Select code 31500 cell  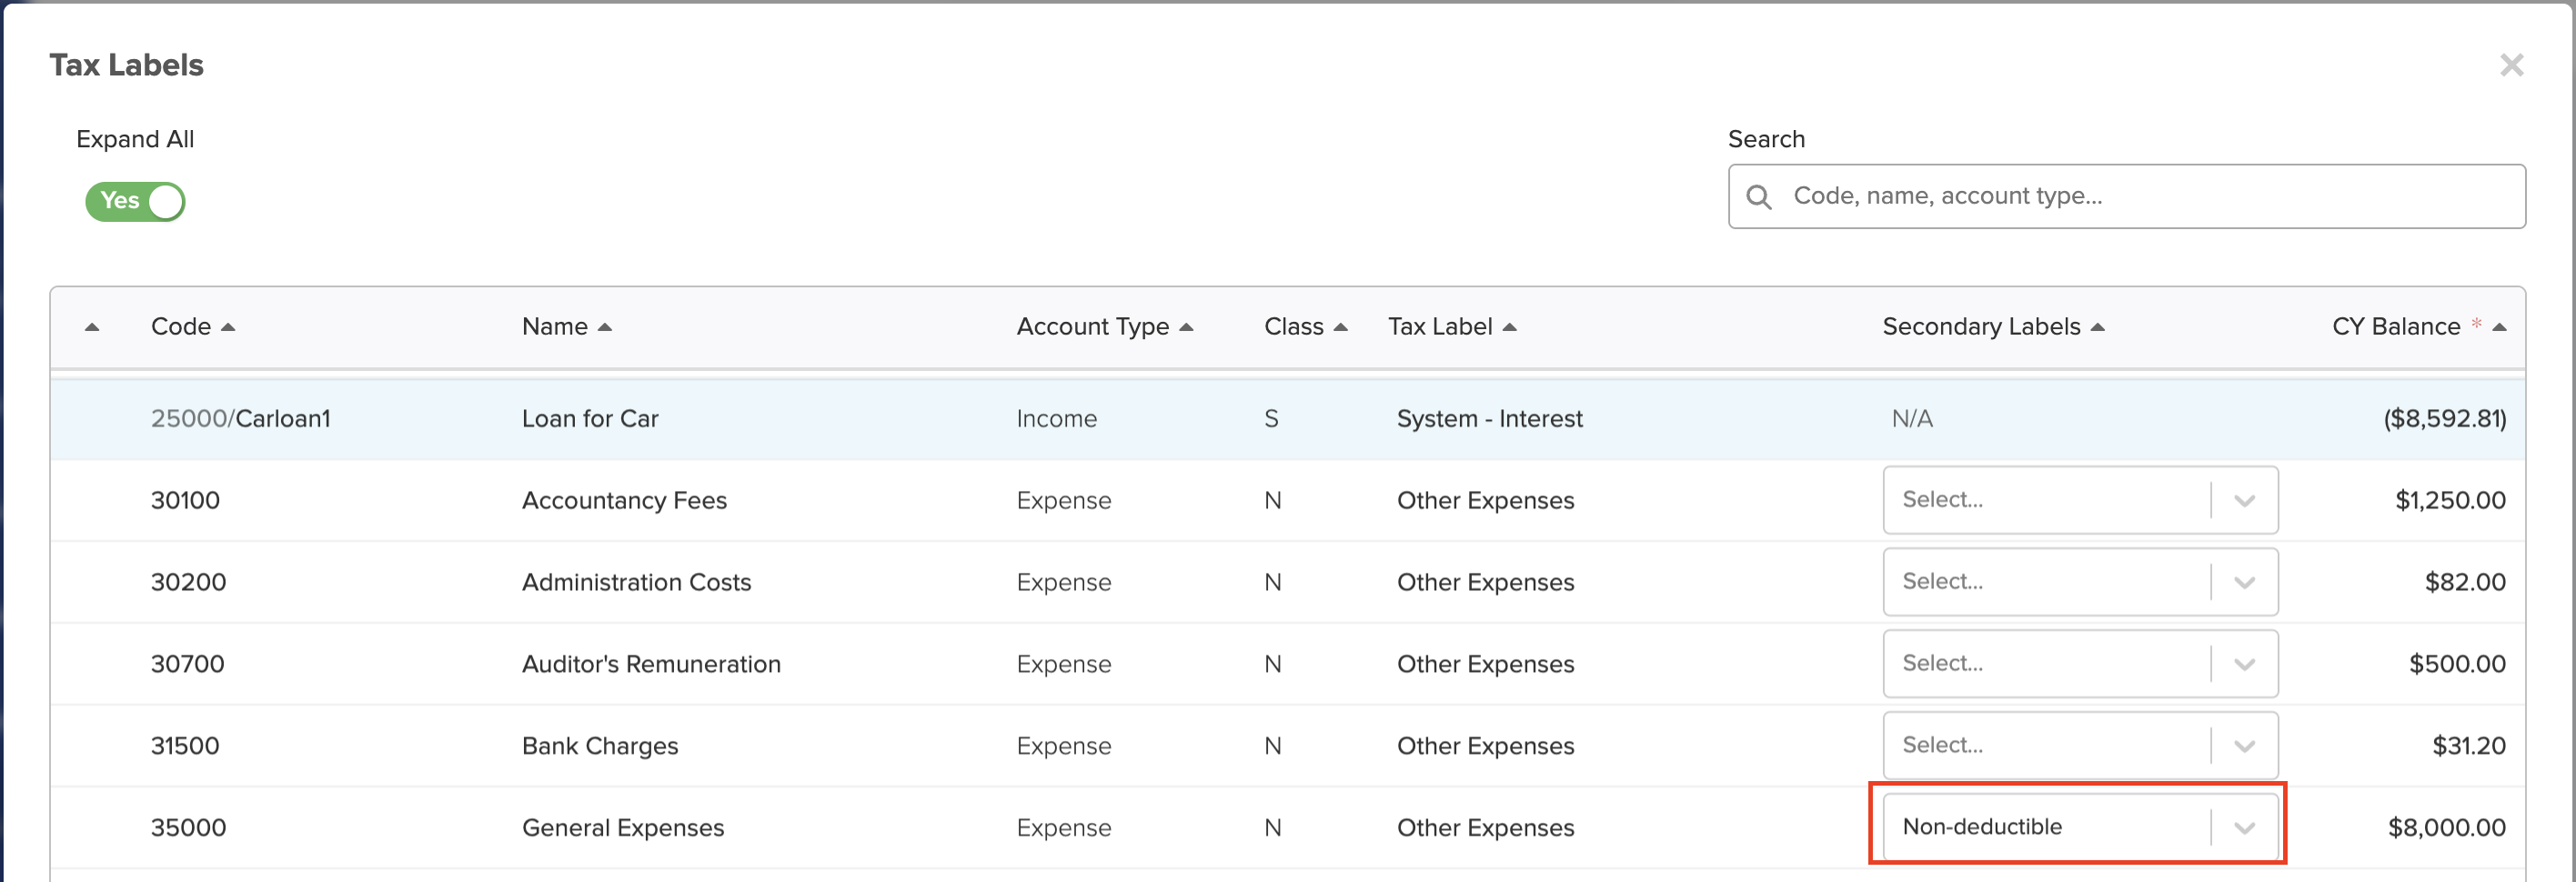(185, 747)
